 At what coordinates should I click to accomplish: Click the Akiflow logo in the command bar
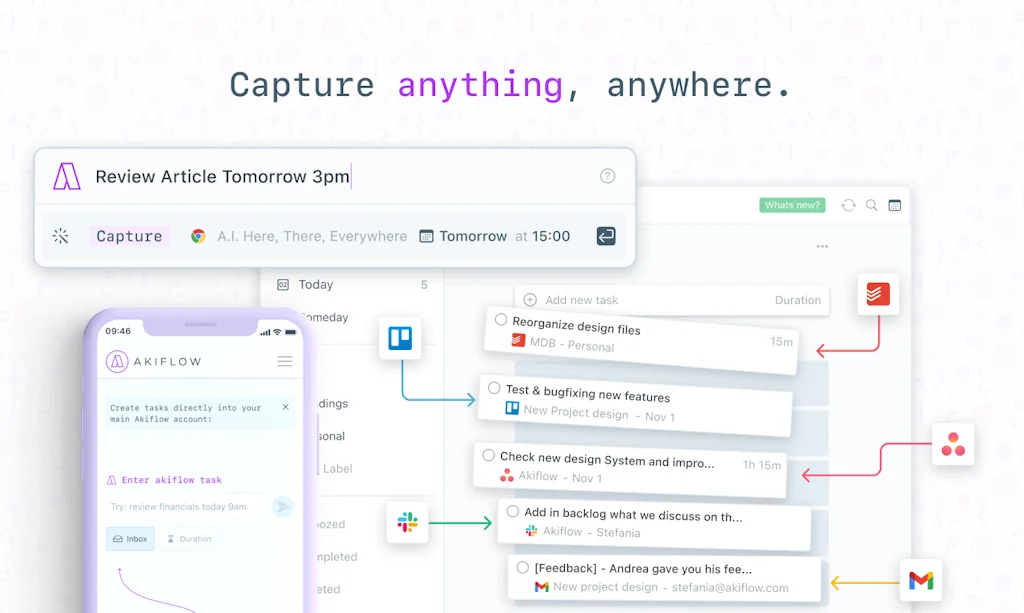tap(67, 176)
